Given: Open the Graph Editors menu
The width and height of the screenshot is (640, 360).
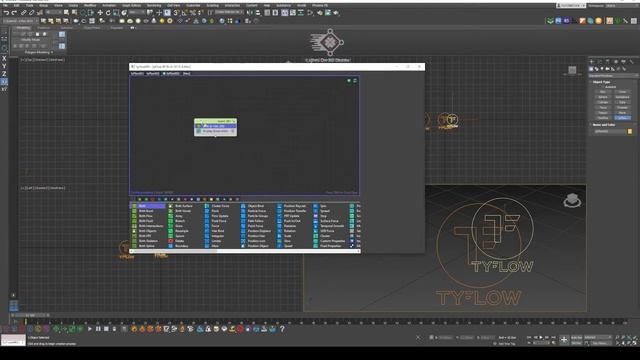Looking at the screenshot, I should tap(131, 6).
